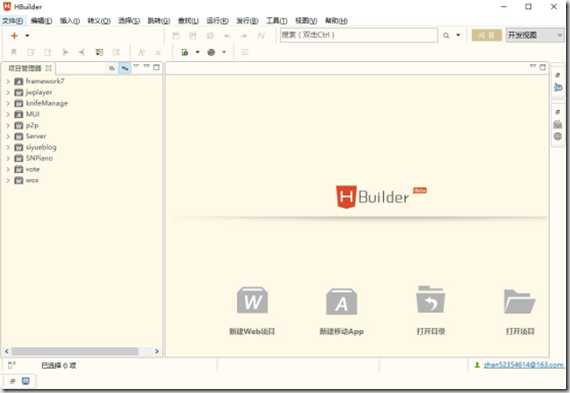The height and width of the screenshot is (393, 570).
Task: Click the project tree scrollbar right arrow
Action: (157, 351)
